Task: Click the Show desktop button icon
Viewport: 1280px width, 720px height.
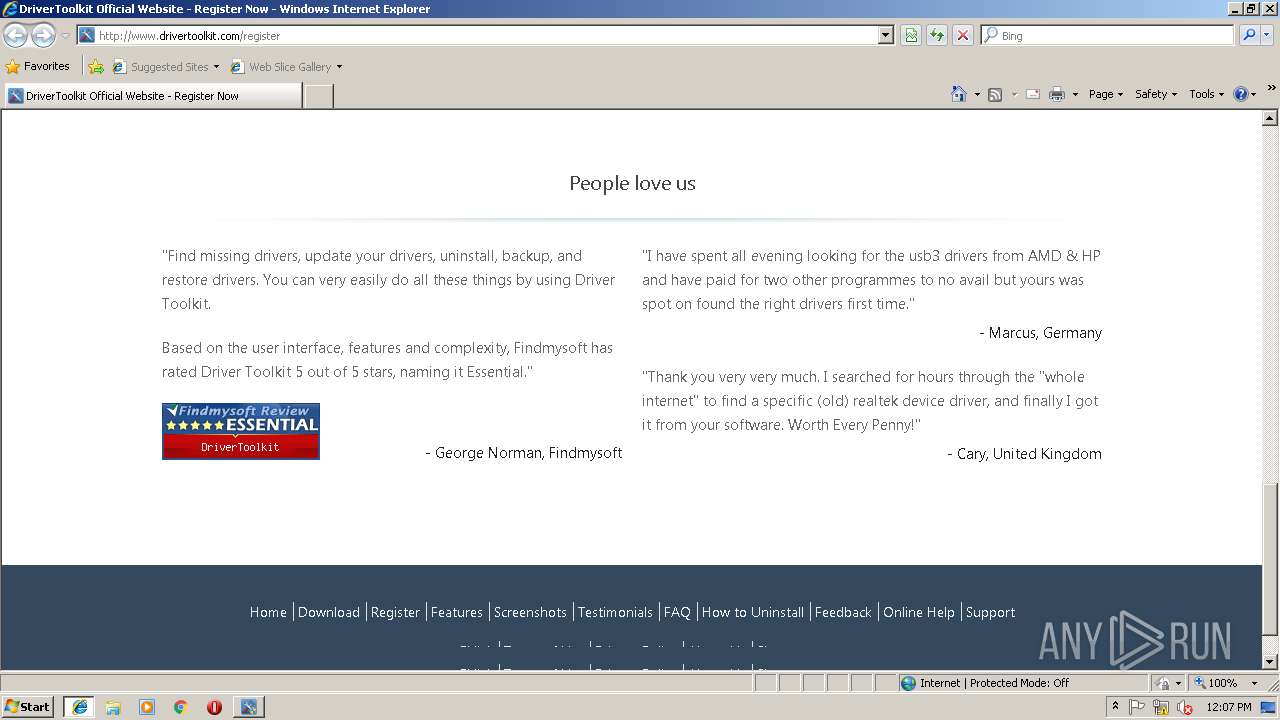Action: [x=1268, y=707]
